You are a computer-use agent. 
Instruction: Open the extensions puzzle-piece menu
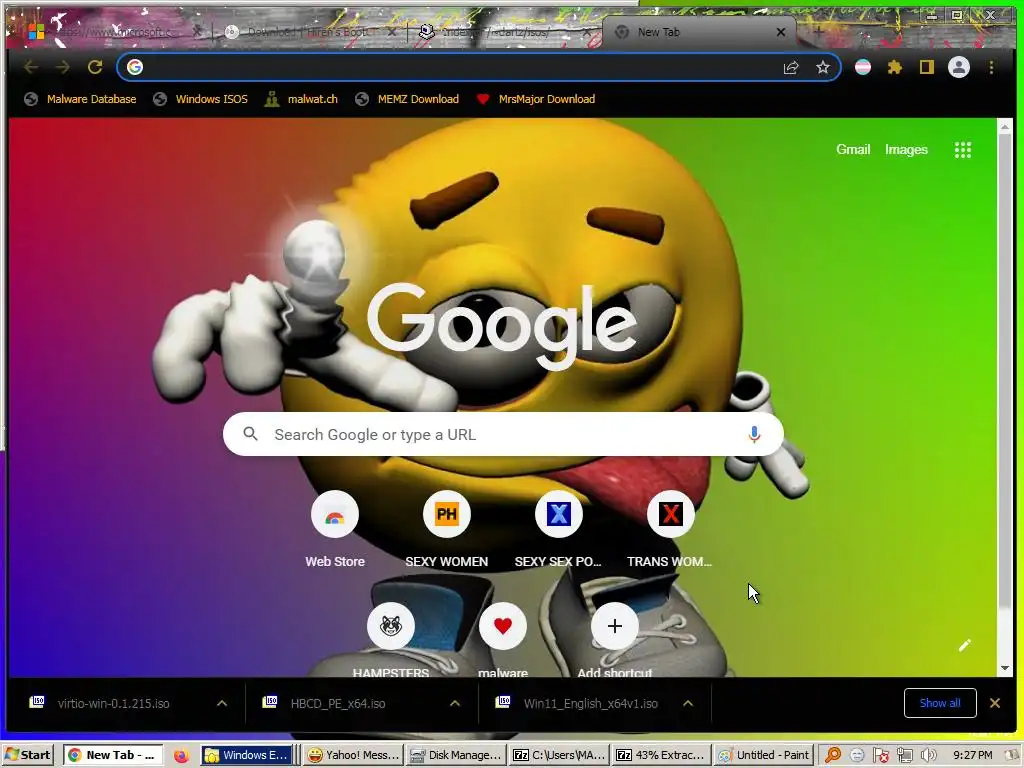point(895,67)
